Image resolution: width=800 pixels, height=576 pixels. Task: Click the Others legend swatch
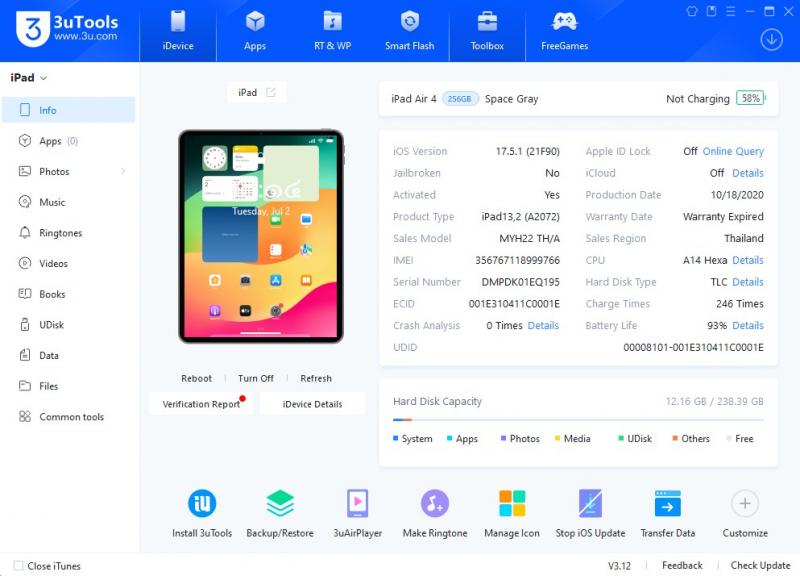click(675, 438)
